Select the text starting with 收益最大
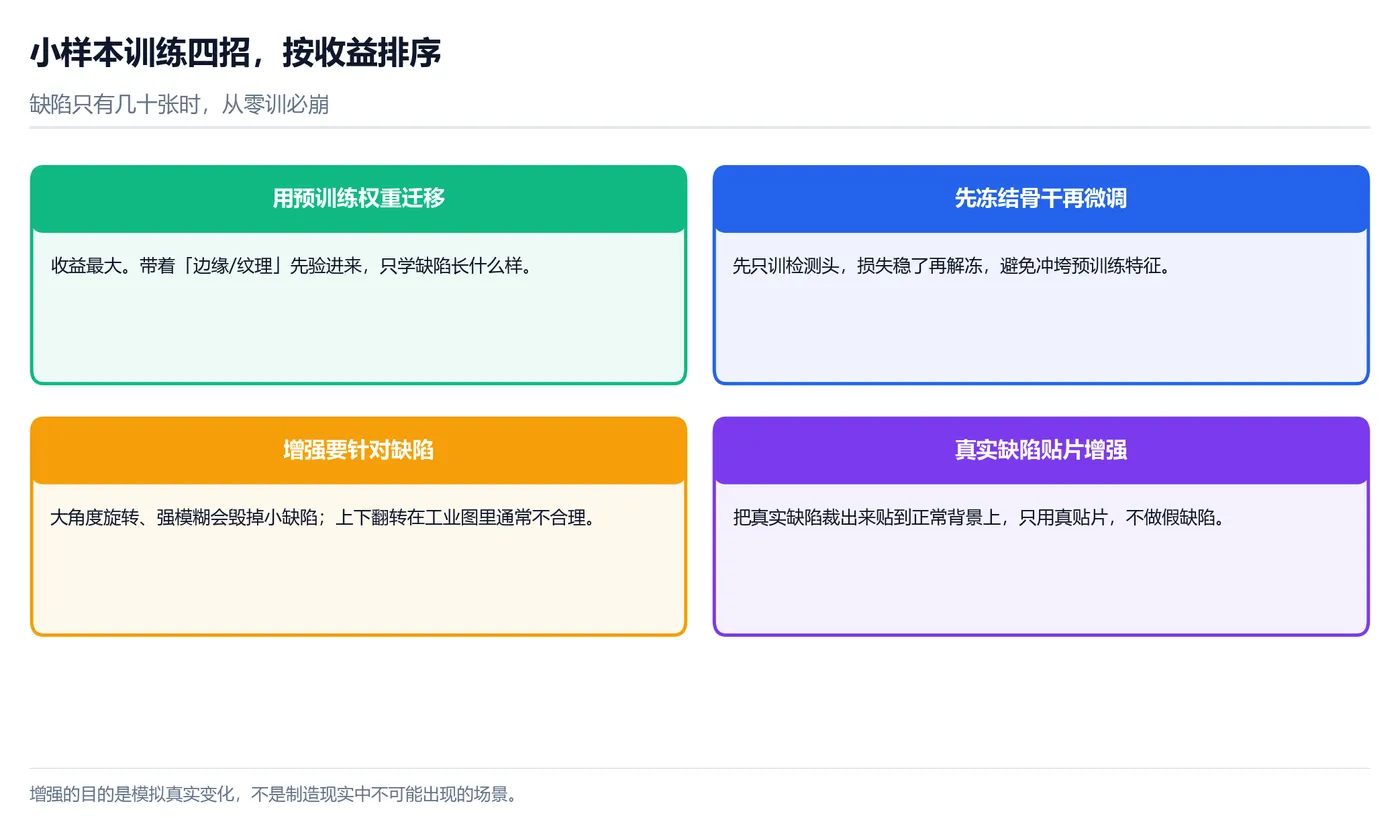Screen dimensions: 1400x818 click(292, 266)
